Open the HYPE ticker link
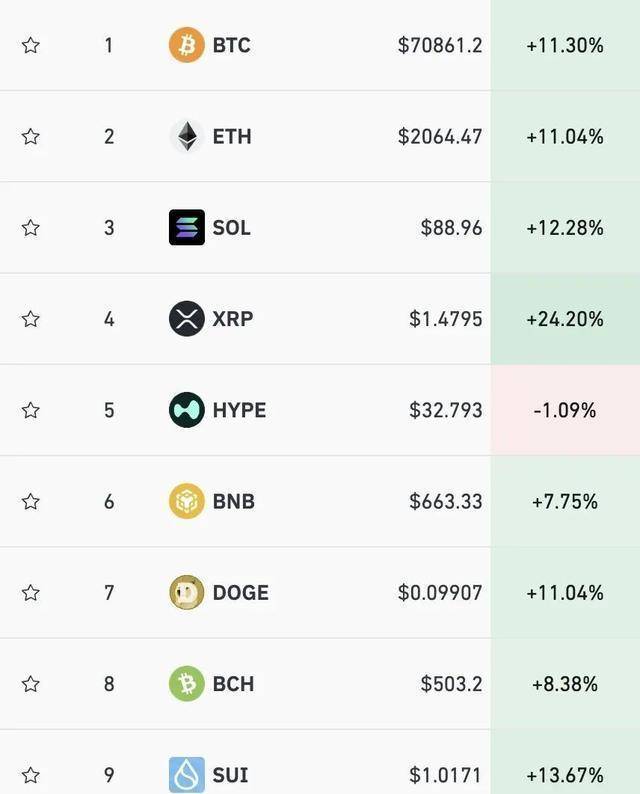This screenshot has height=794, width=640. [x=239, y=410]
